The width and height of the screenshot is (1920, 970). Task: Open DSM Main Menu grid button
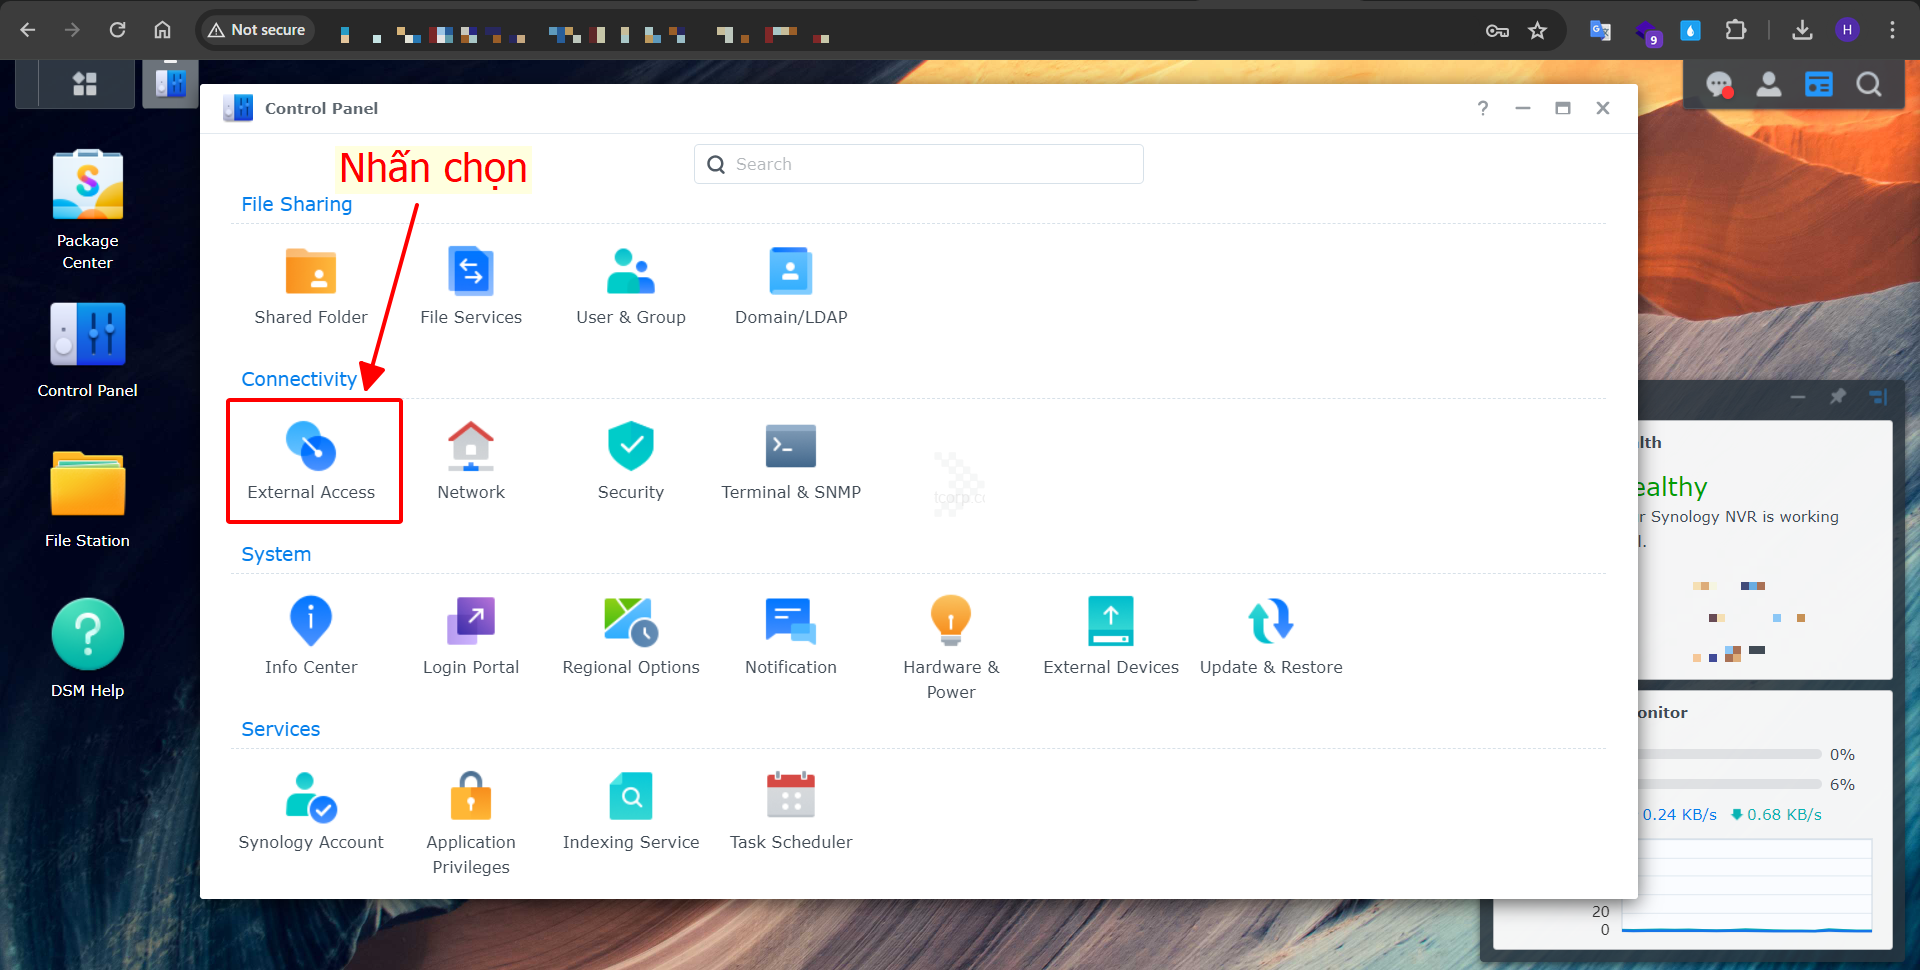(85, 84)
